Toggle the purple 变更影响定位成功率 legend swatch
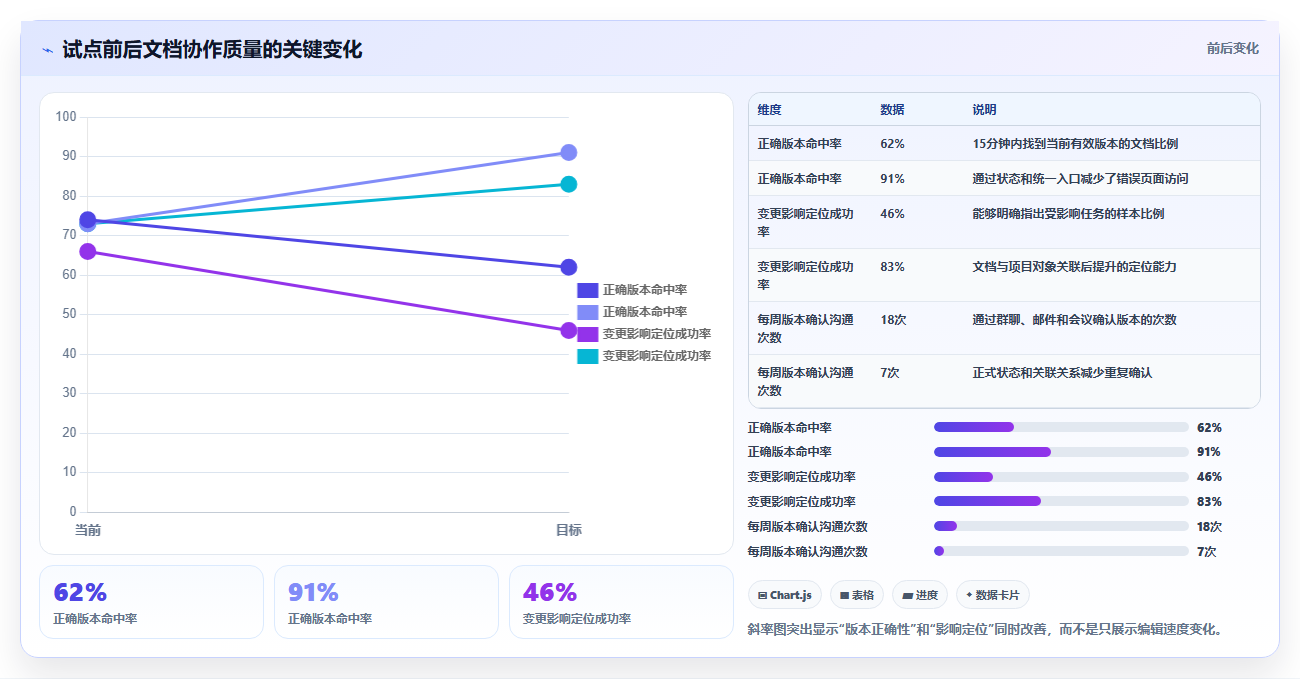This screenshot has height=679, width=1300. [588, 334]
